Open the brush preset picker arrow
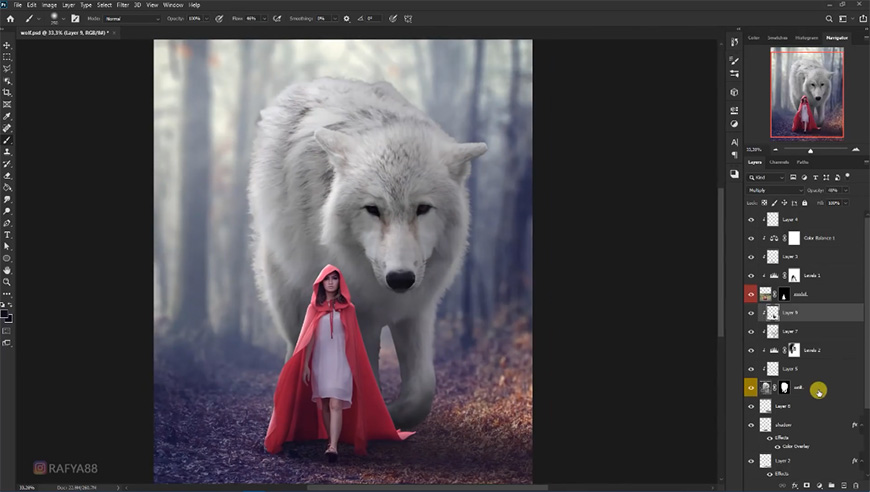 (63, 18)
